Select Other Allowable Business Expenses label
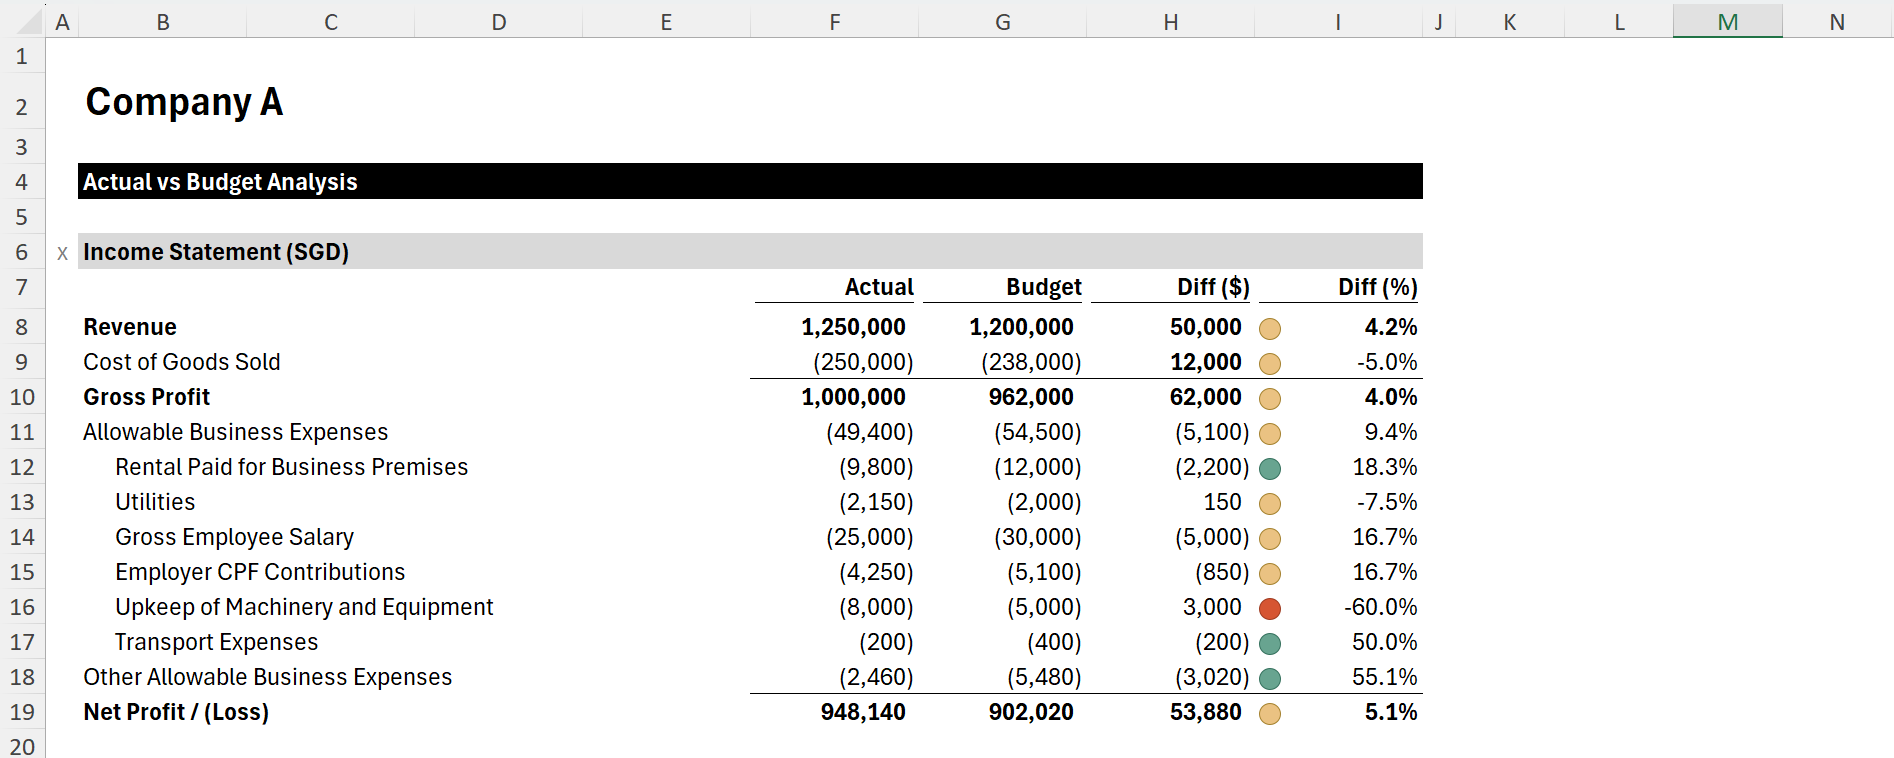1894x758 pixels. point(268,677)
